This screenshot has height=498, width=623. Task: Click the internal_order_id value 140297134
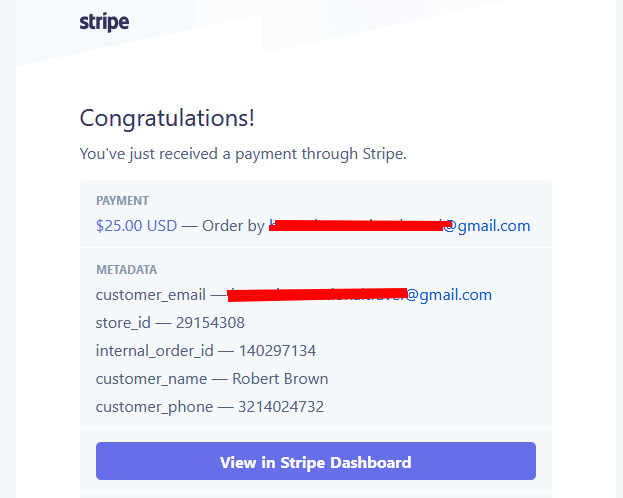pyautogui.click(x=277, y=351)
